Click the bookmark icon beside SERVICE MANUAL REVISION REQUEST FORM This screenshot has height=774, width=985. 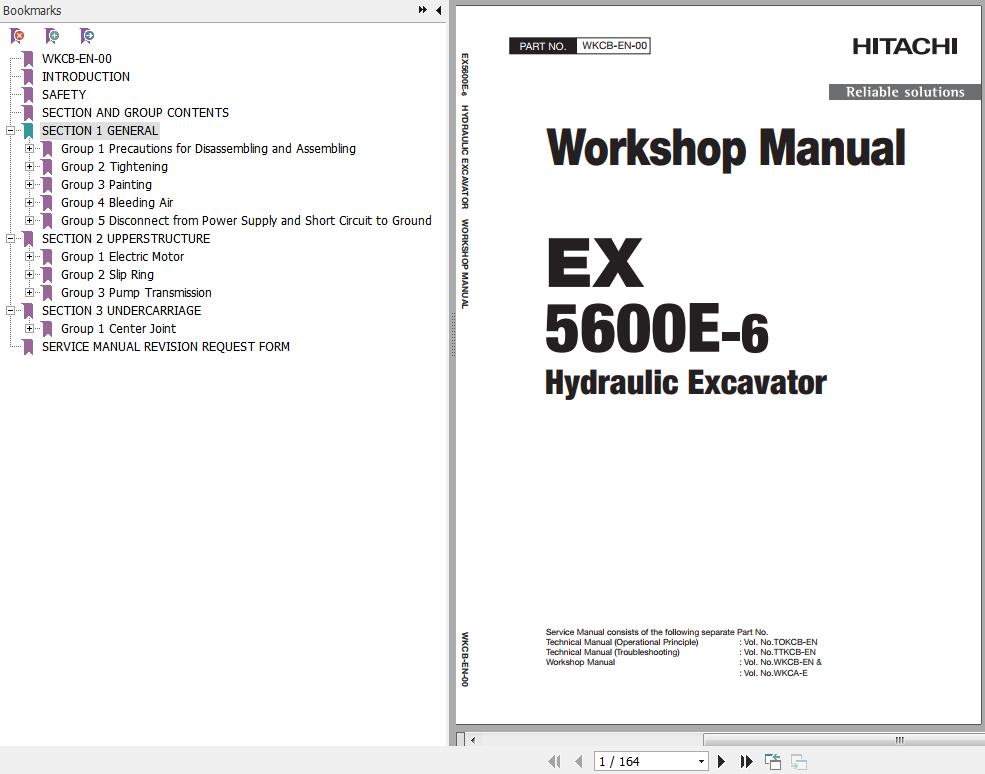pyautogui.click(x=28, y=347)
